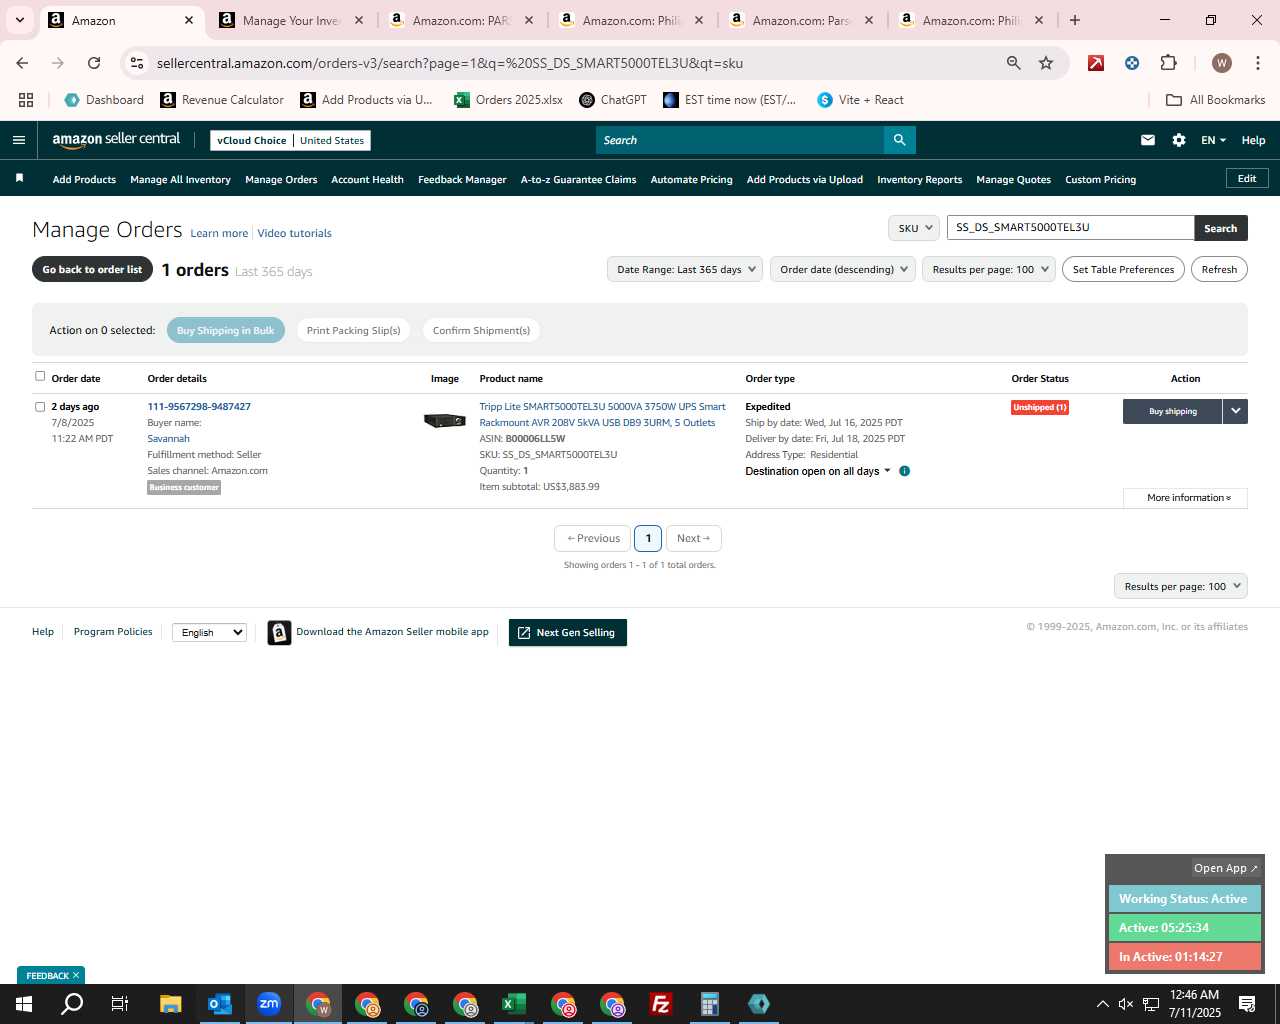Open bottom Results per page 100 dropdown
This screenshot has height=1024, width=1280.
[1181, 586]
